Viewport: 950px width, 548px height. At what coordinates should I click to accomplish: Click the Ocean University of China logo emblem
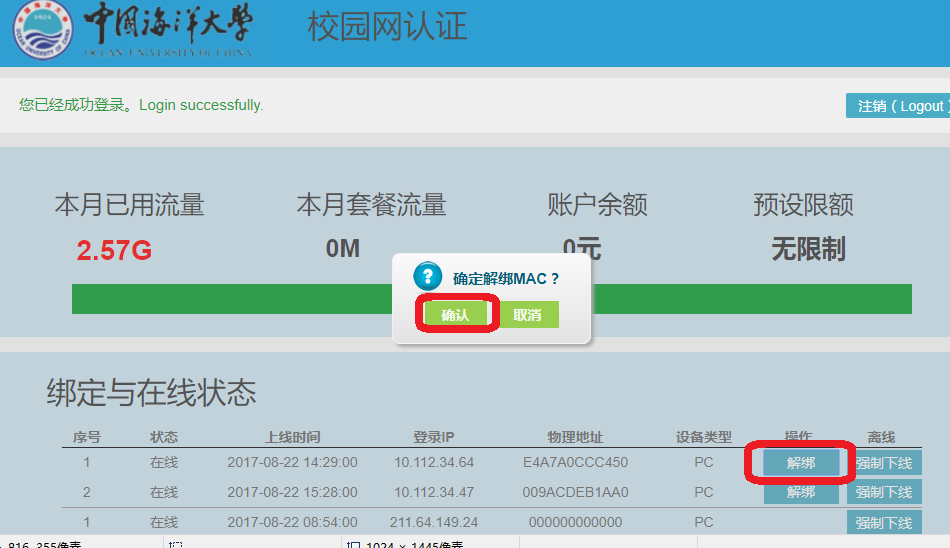pos(42,31)
